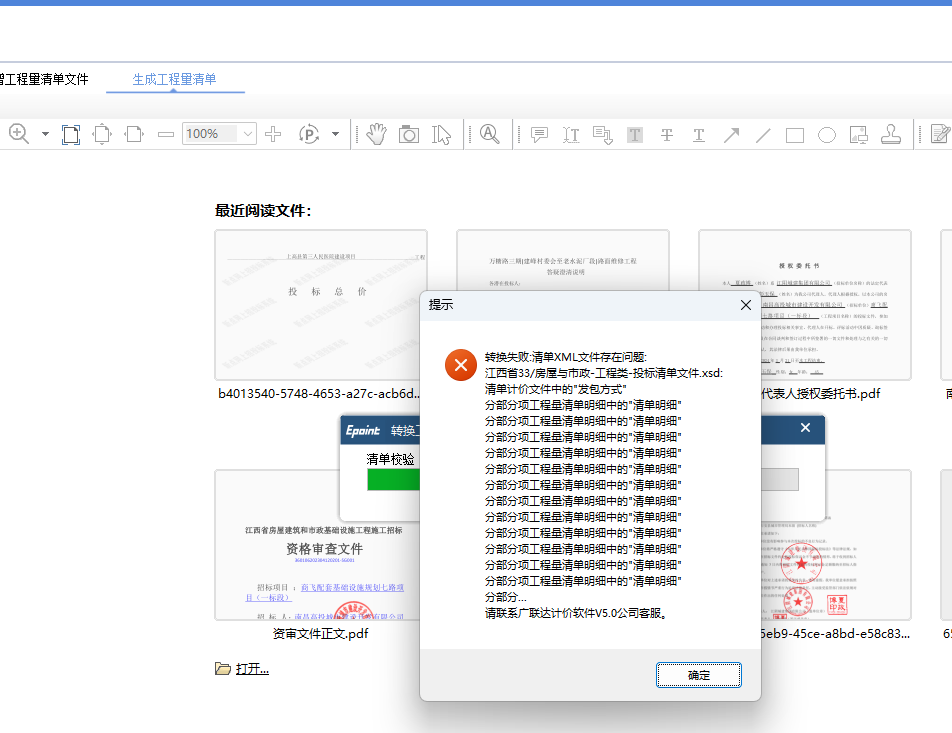Screen dimensions: 952x733
Task: Select the line drawing tool
Action: click(x=763, y=135)
